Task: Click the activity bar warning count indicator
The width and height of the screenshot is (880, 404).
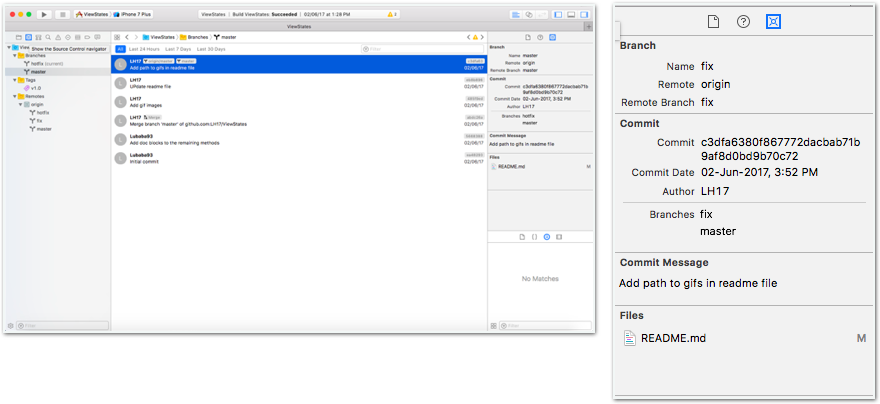Action: point(392,14)
